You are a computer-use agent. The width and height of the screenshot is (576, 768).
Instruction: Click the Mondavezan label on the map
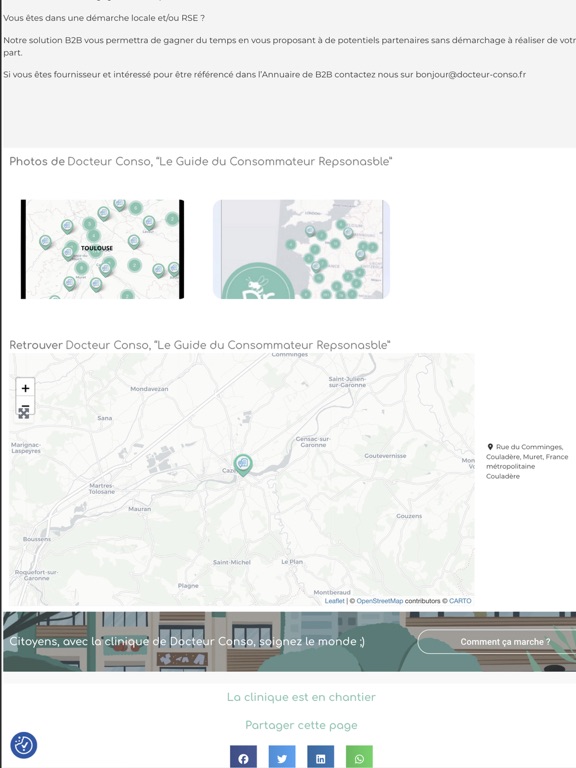coord(149,389)
